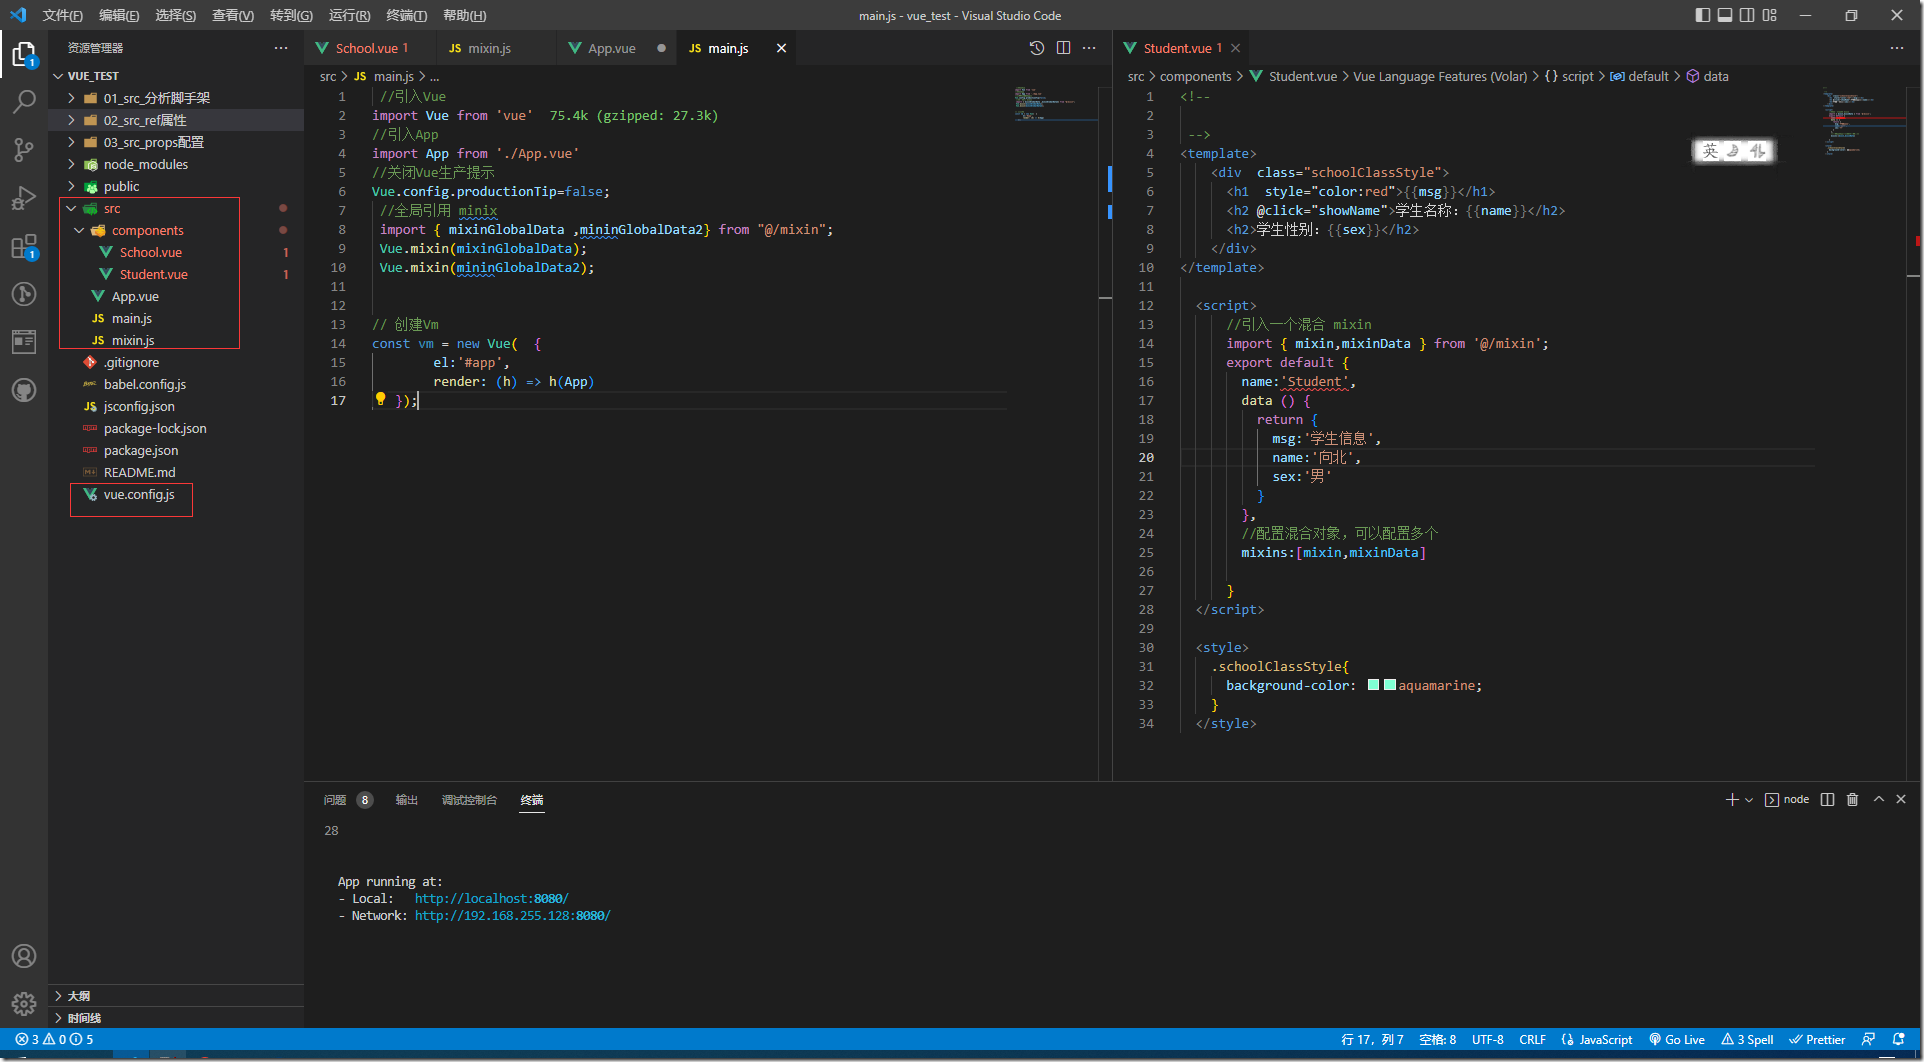Screen dimensions: 1924x1062
Task: Open the 编辑(E) menu
Action: pyautogui.click(x=119, y=15)
